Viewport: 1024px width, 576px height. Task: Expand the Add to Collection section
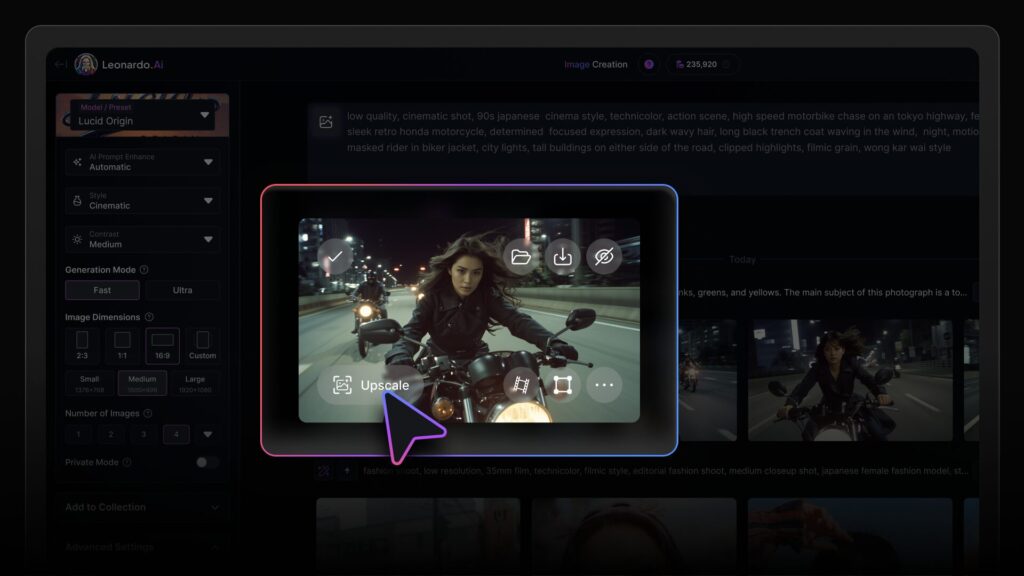click(142, 507)
